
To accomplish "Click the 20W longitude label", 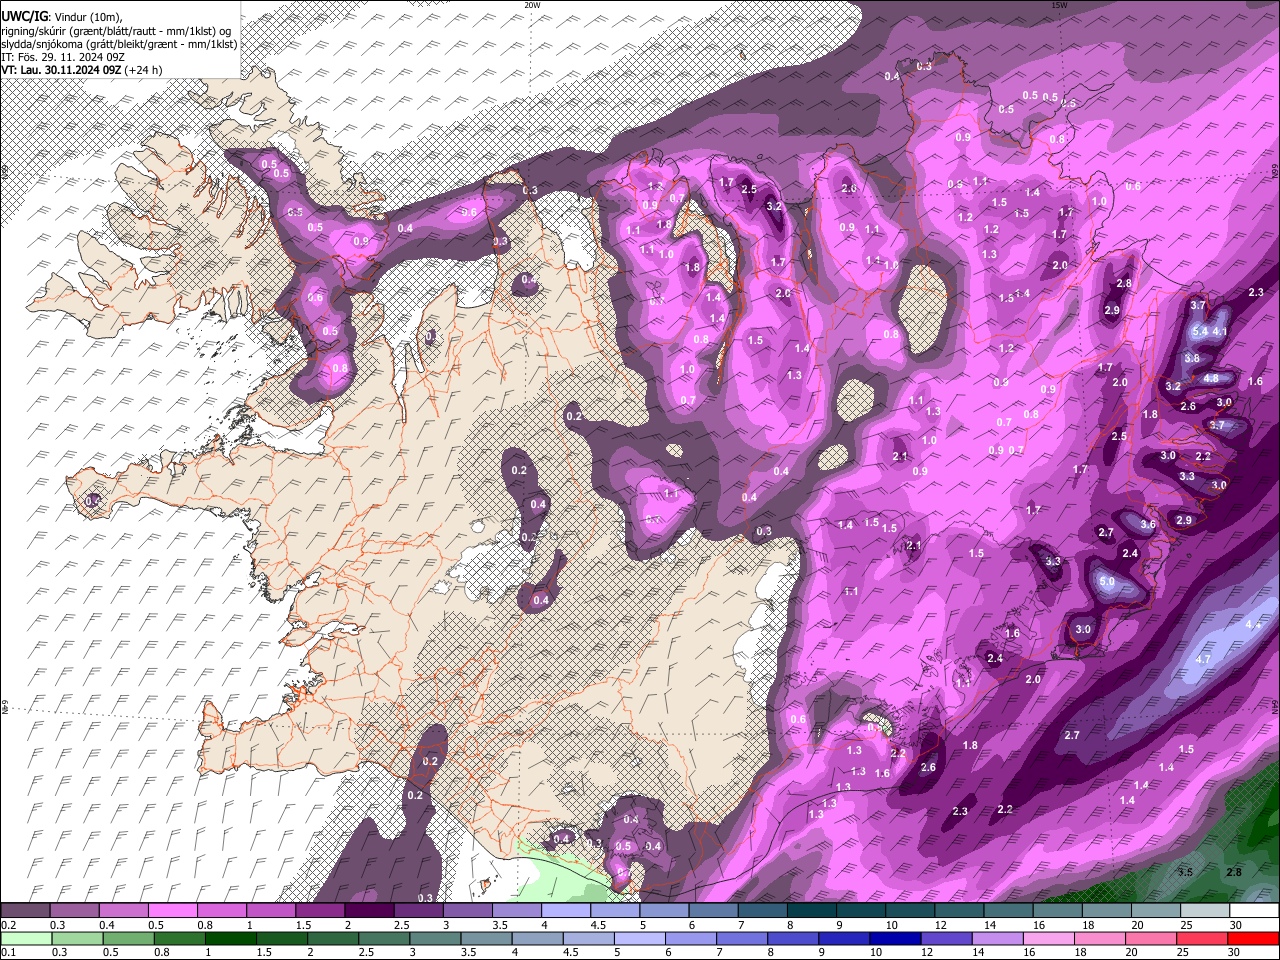I will pos(532,5).
